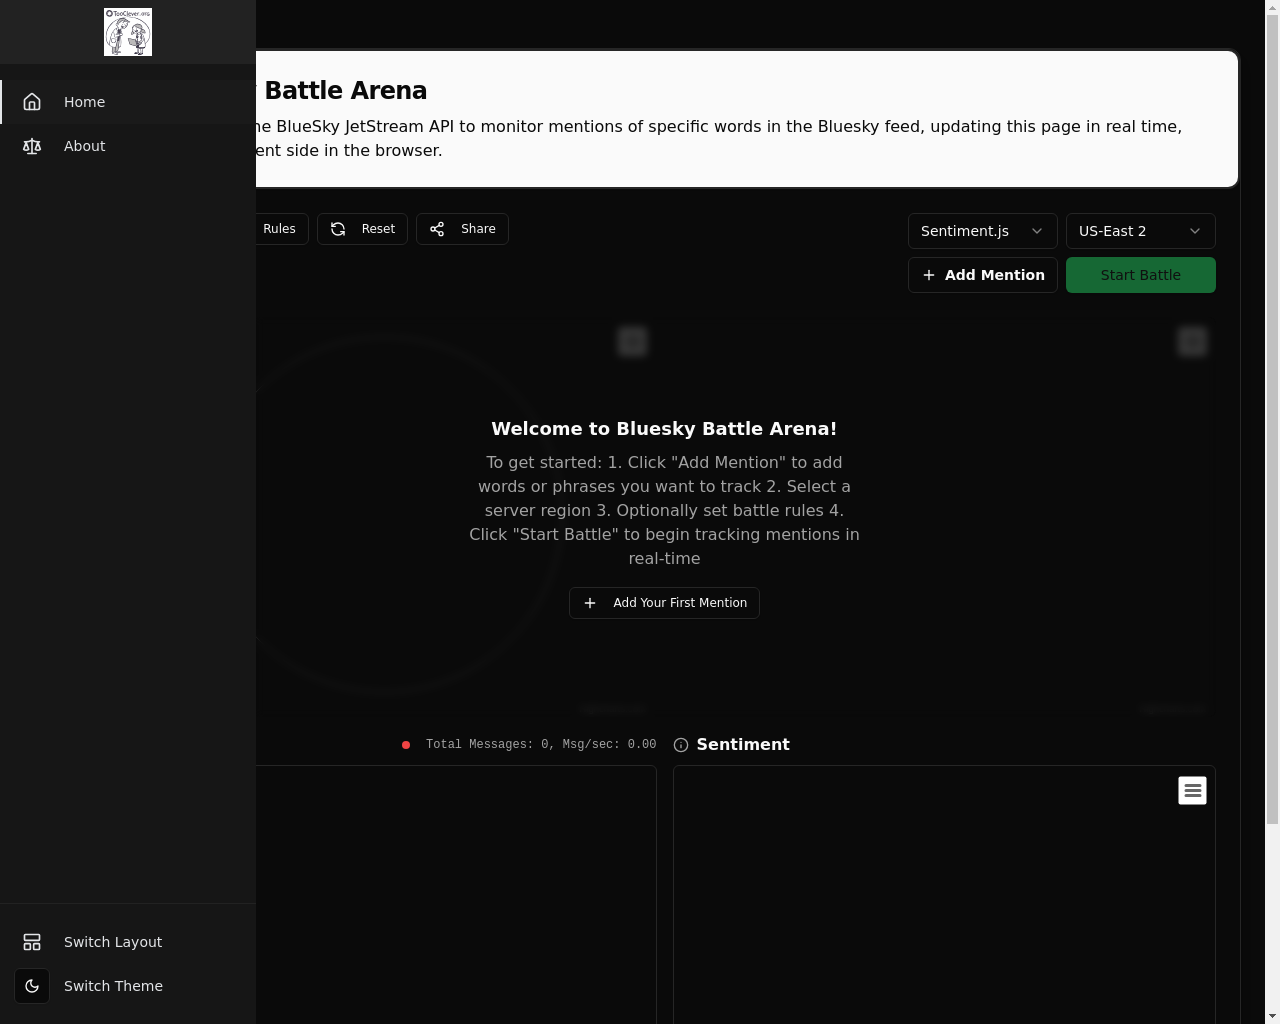
Task: Click the Add Mention button
Action: click(x=983, y=275)
